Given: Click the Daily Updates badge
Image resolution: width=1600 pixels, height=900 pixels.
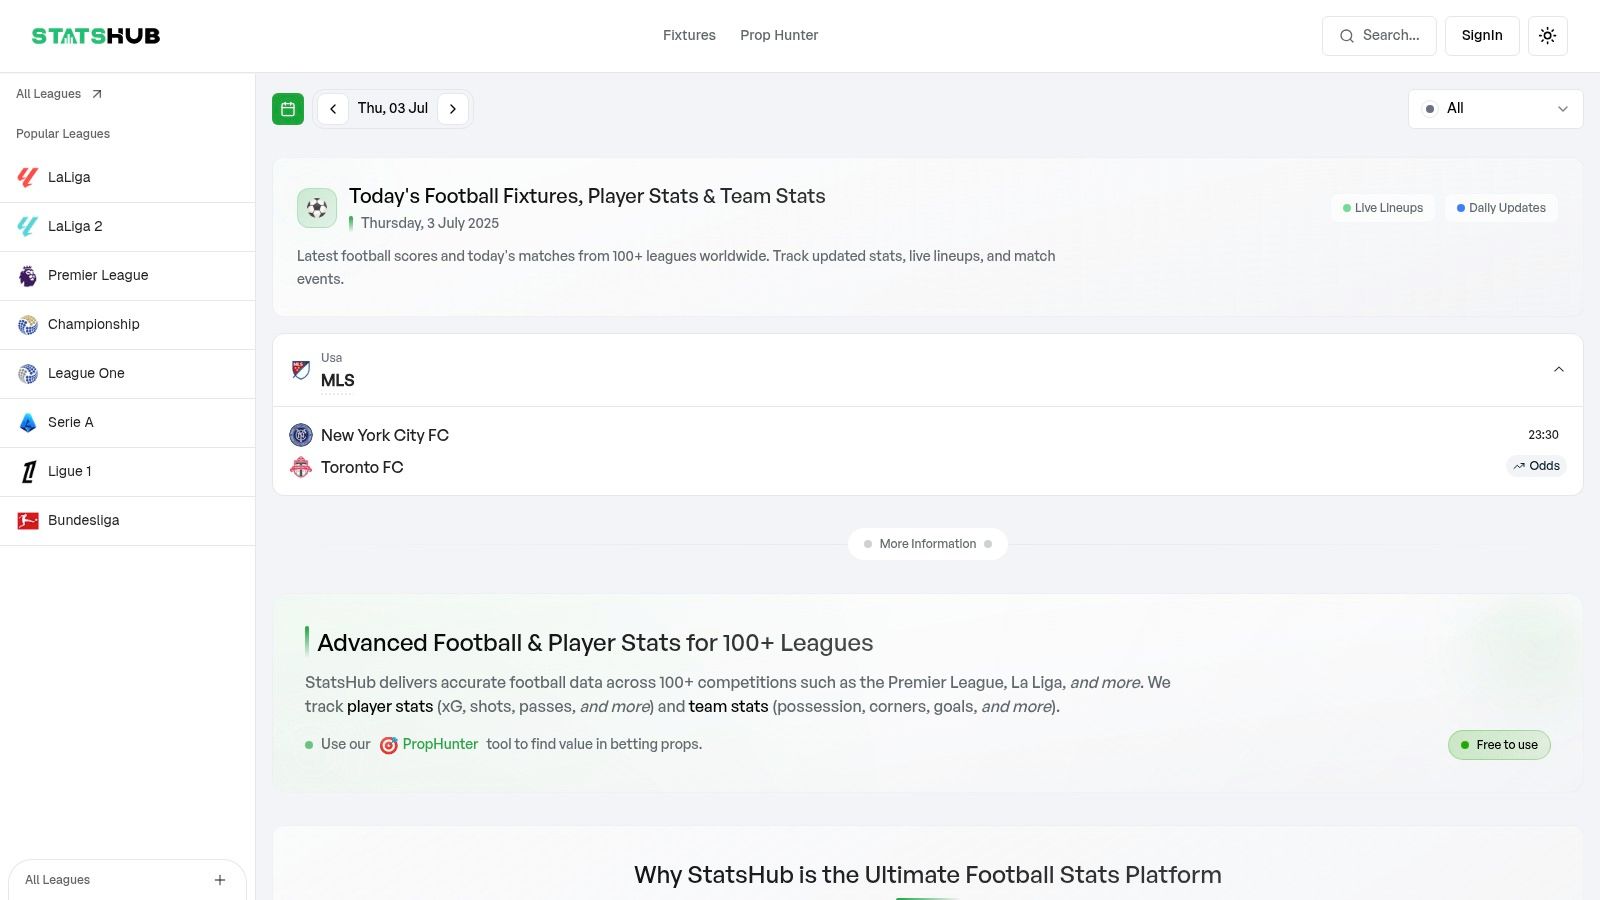Looking at the screenshot, I should click(x=1501, y=208).
